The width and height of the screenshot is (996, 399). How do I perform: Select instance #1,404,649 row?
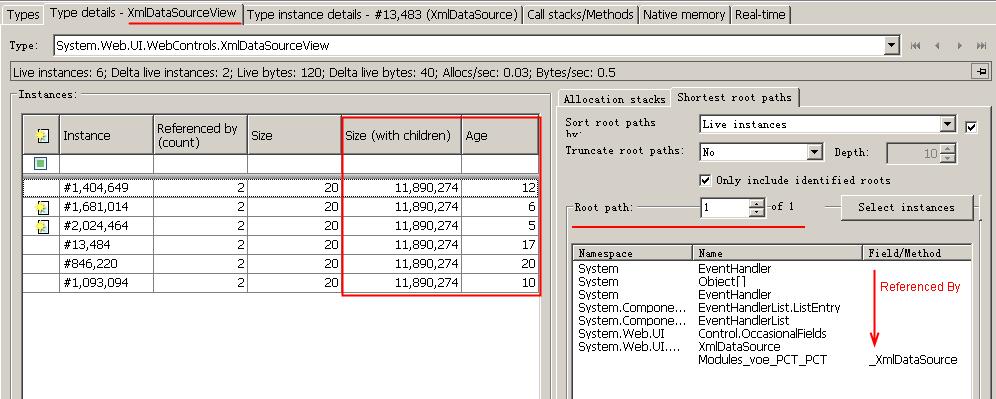(281, 188)
